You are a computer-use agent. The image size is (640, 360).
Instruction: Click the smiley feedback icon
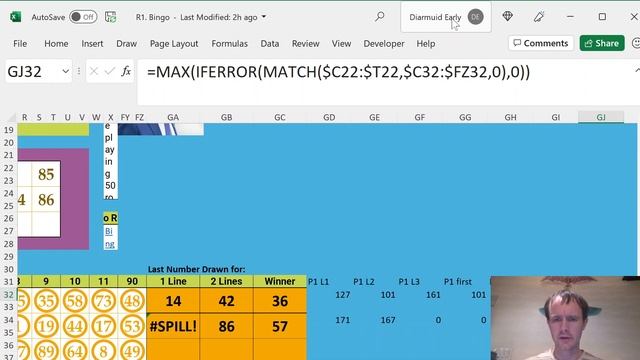636,43
